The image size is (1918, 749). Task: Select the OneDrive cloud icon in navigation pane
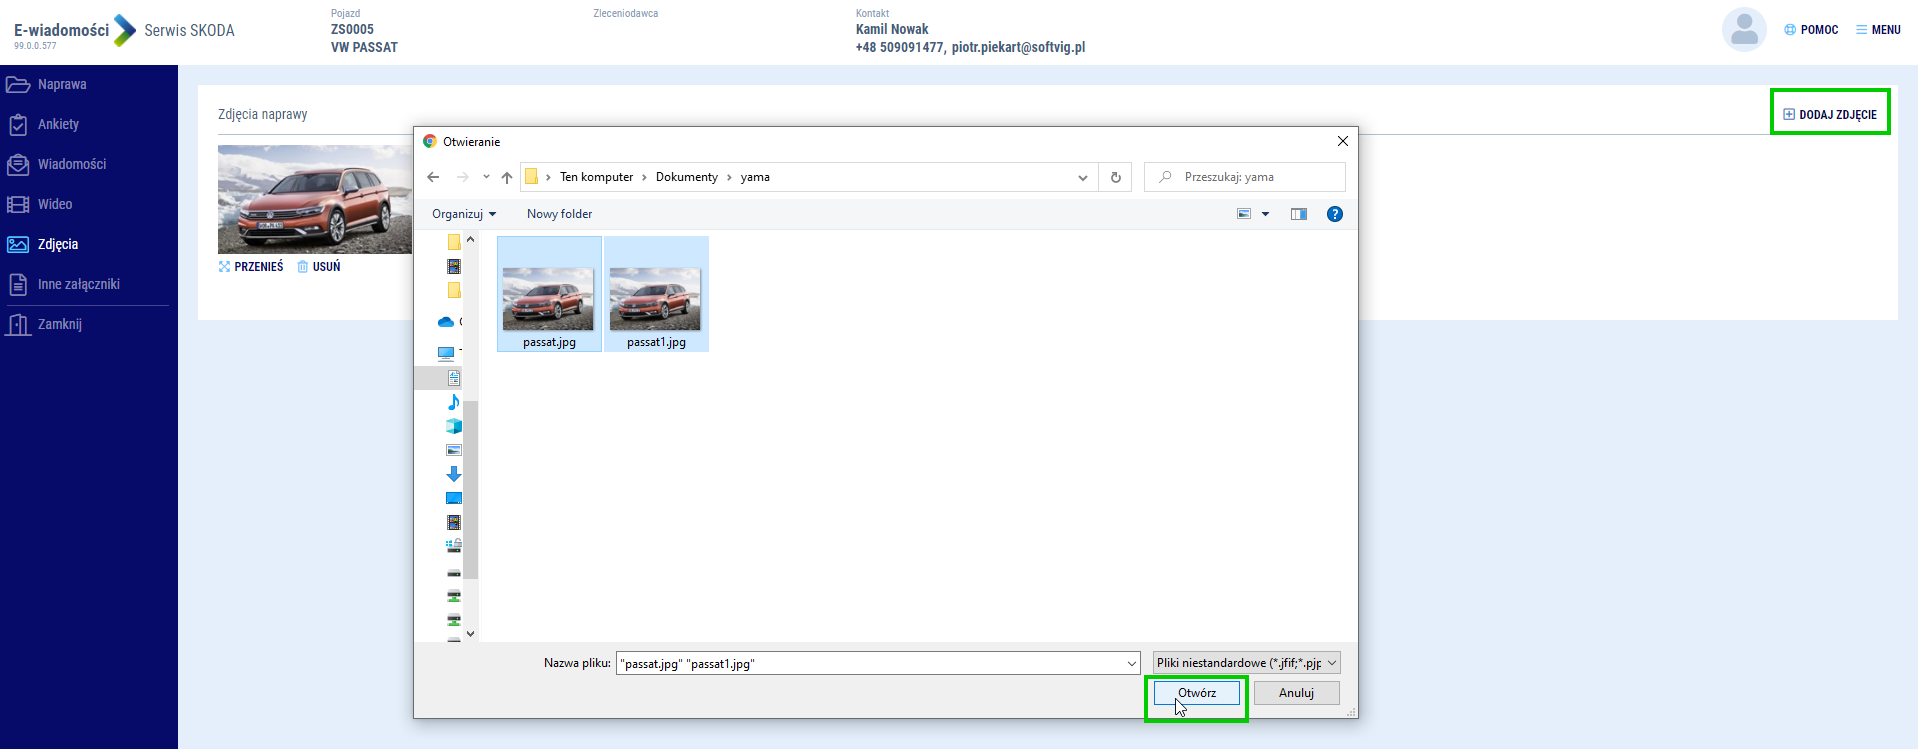click(x=446, y=322)
